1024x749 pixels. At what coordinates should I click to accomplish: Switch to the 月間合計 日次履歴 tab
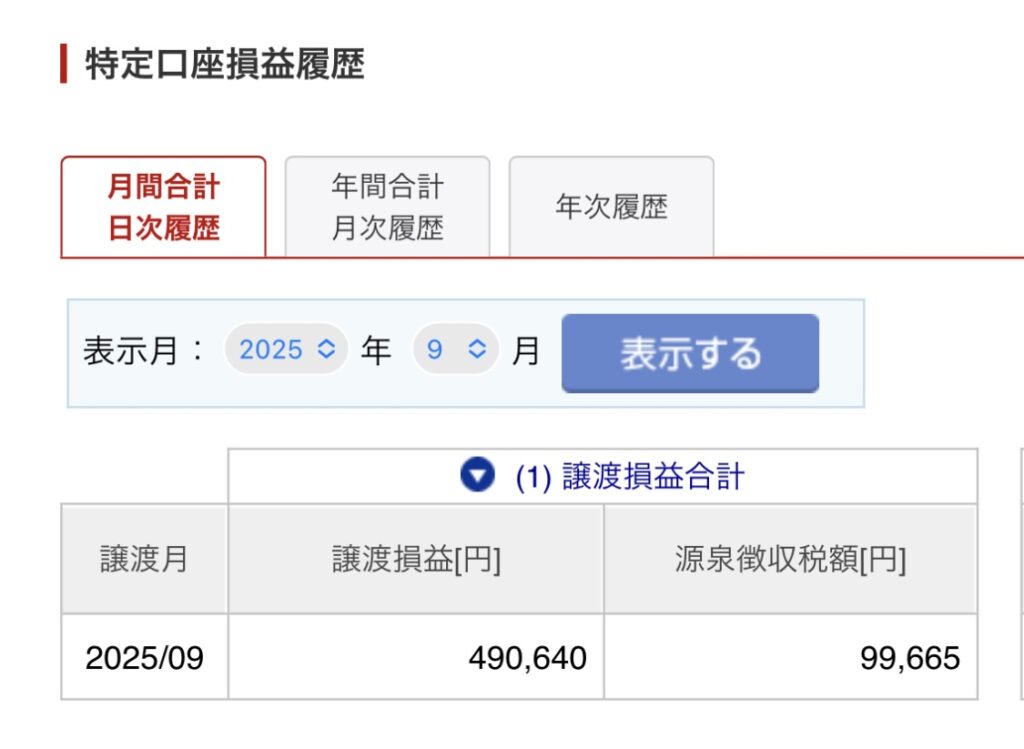164,207
